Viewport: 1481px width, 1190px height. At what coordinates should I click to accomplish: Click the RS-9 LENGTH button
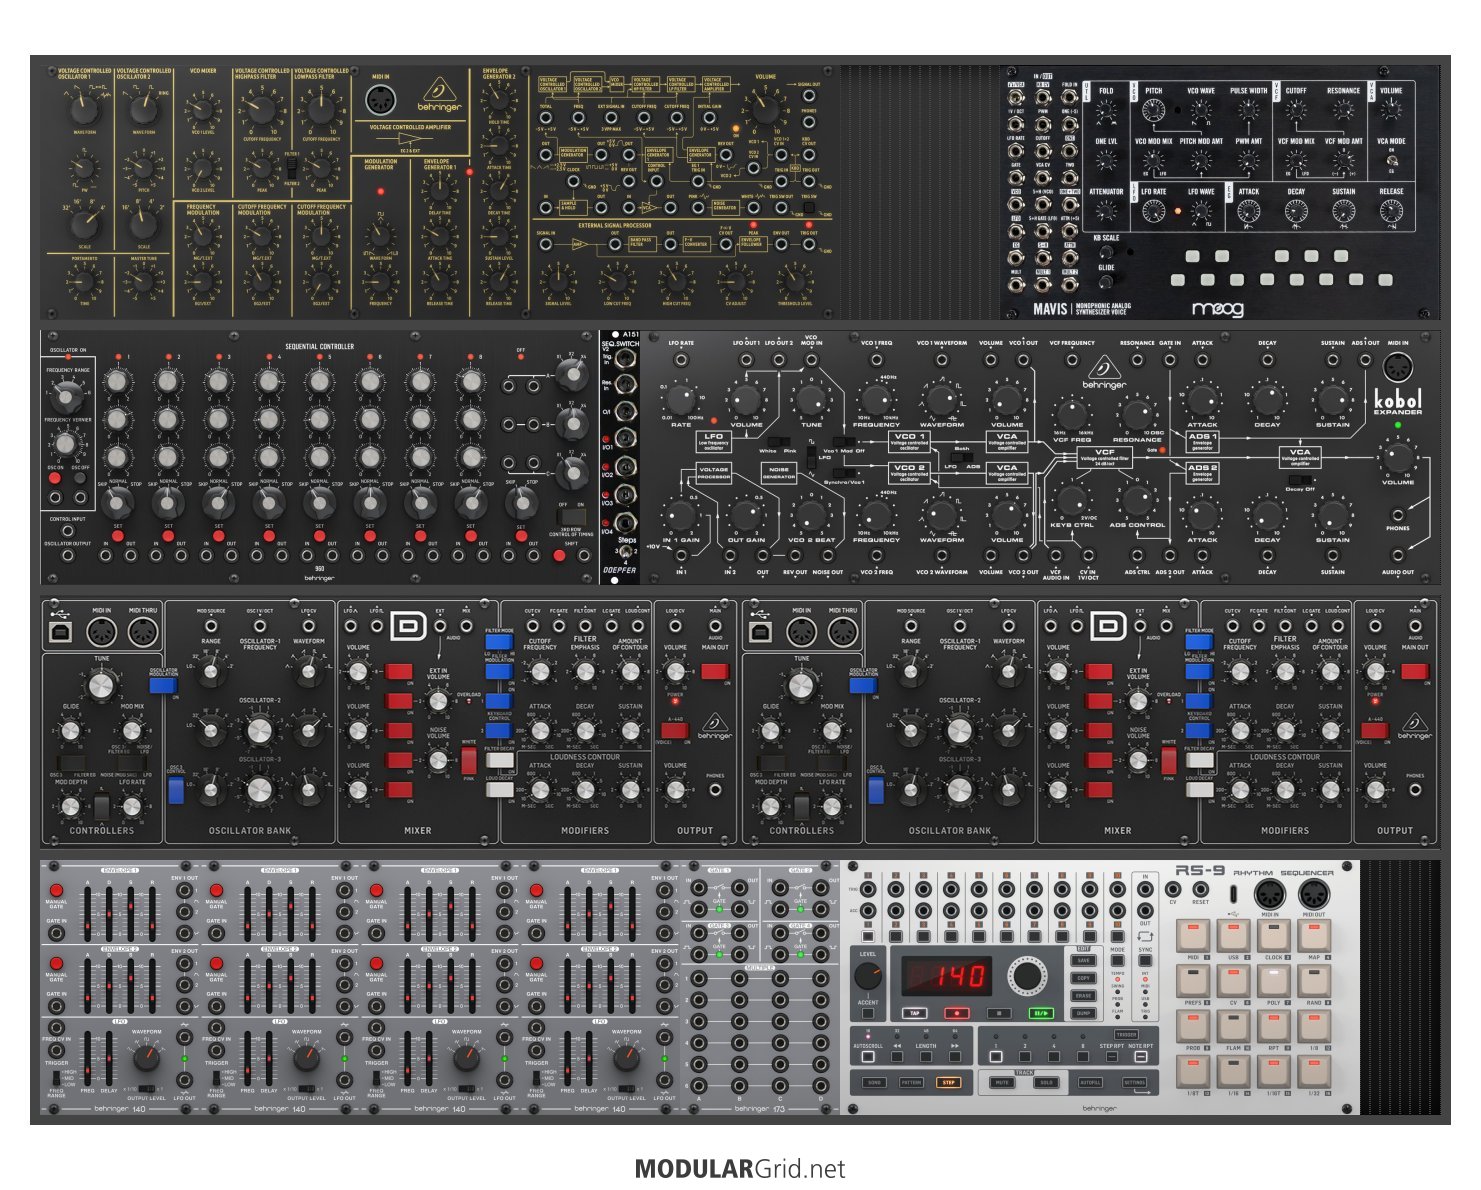[x=926, y=1057]
